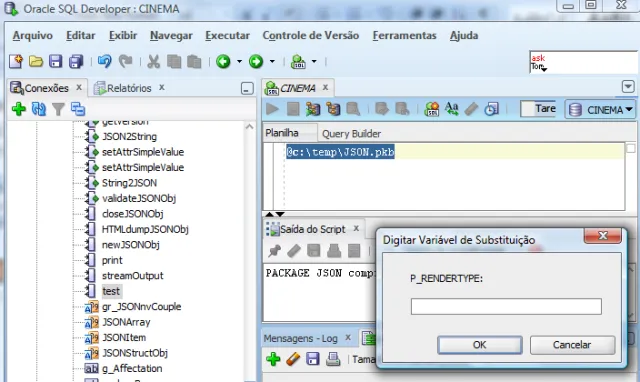Click the Commit icon in worksheet toolbar
The width and height of the screenshot is (640, 382).
click(x=382, y=109)
